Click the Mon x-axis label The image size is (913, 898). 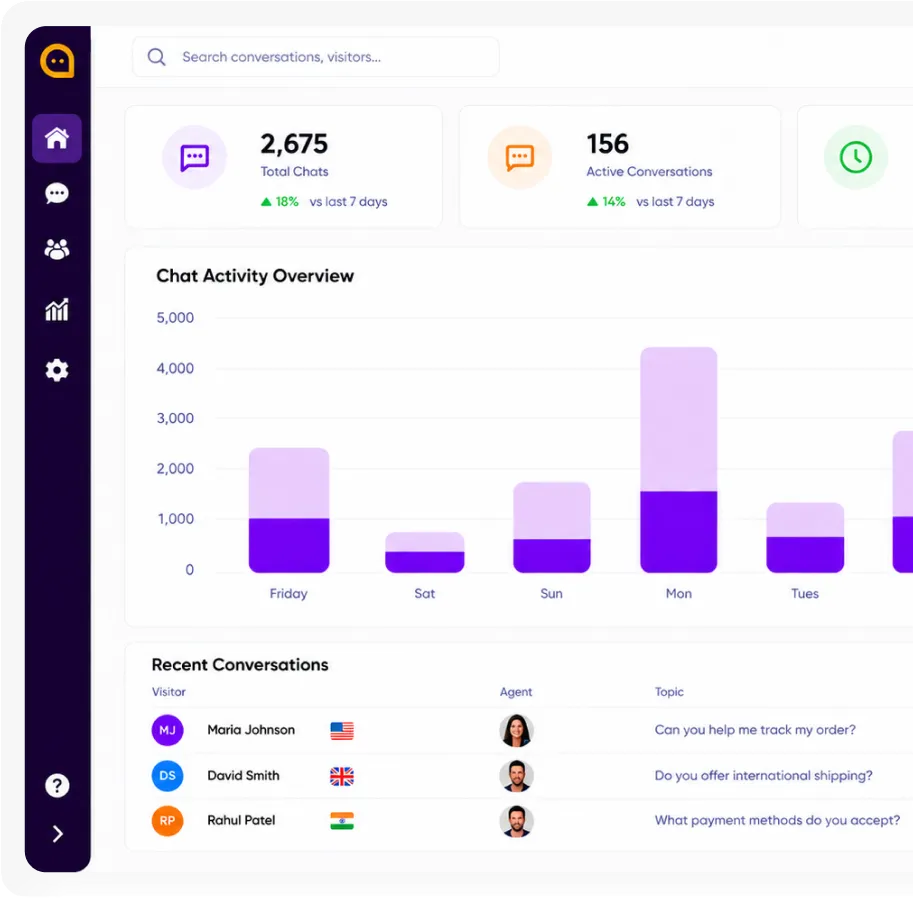(679, 593)
